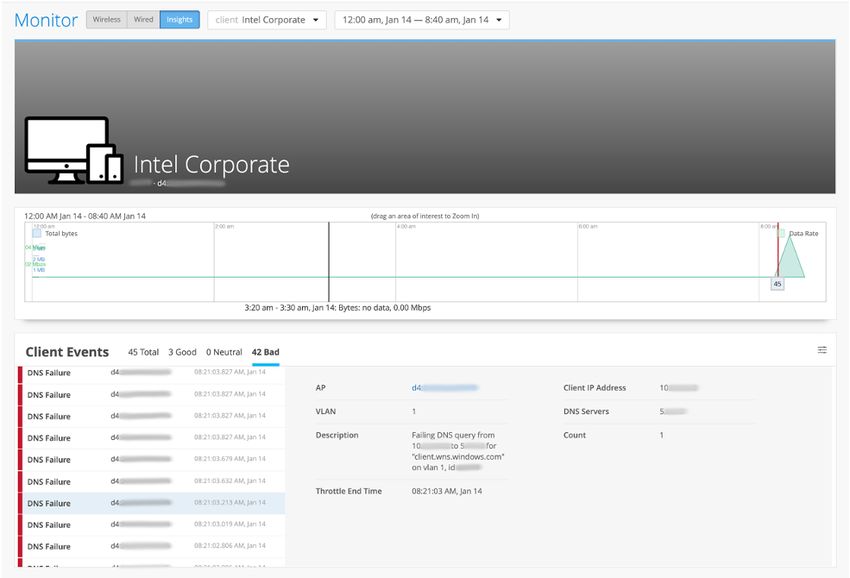
Task: Click the 45 events marker on timeline
Action: [x=777, y=284]
